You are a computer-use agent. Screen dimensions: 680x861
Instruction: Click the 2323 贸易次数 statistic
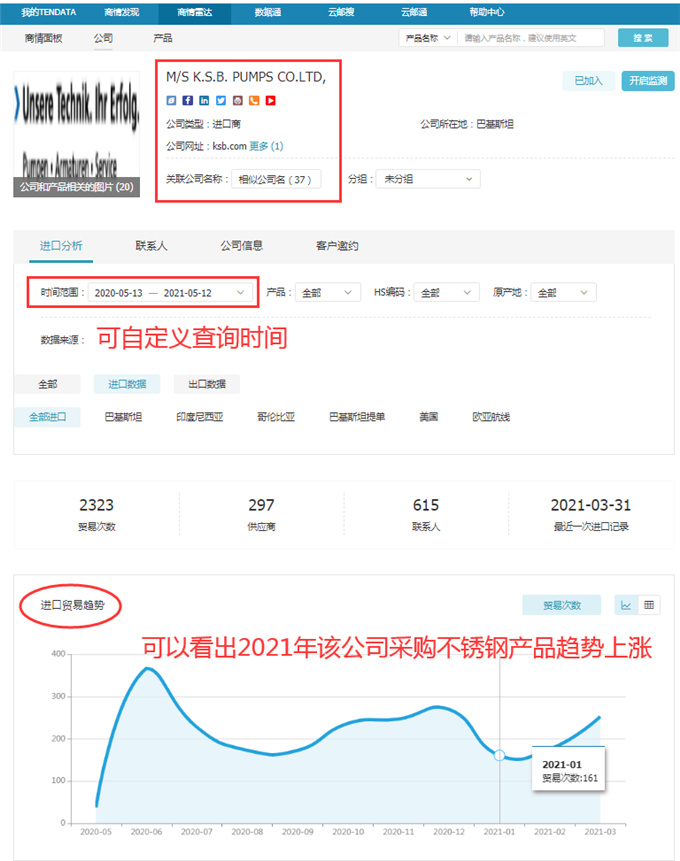(x=97, y=514)
